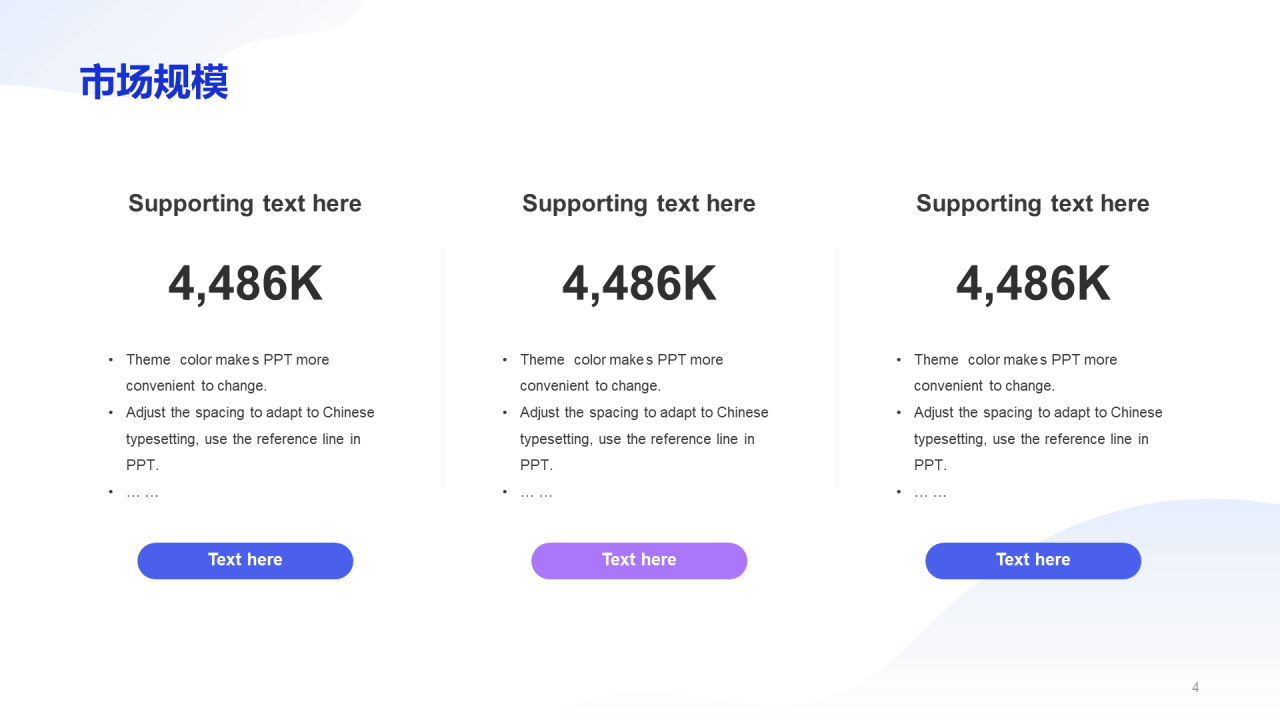This screenshot has height=720, width=1280.
Task: Select the middle "Supporting text here" heading
Action: tap(639, 204)
